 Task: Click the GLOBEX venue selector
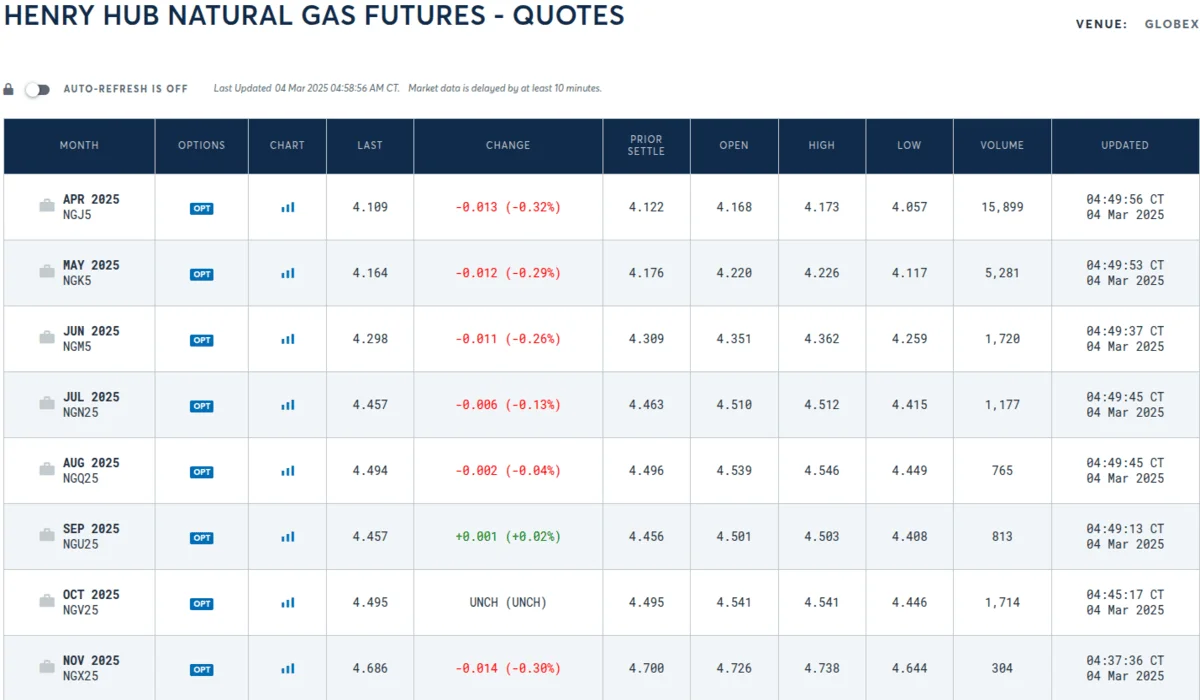click(1171, 24)
